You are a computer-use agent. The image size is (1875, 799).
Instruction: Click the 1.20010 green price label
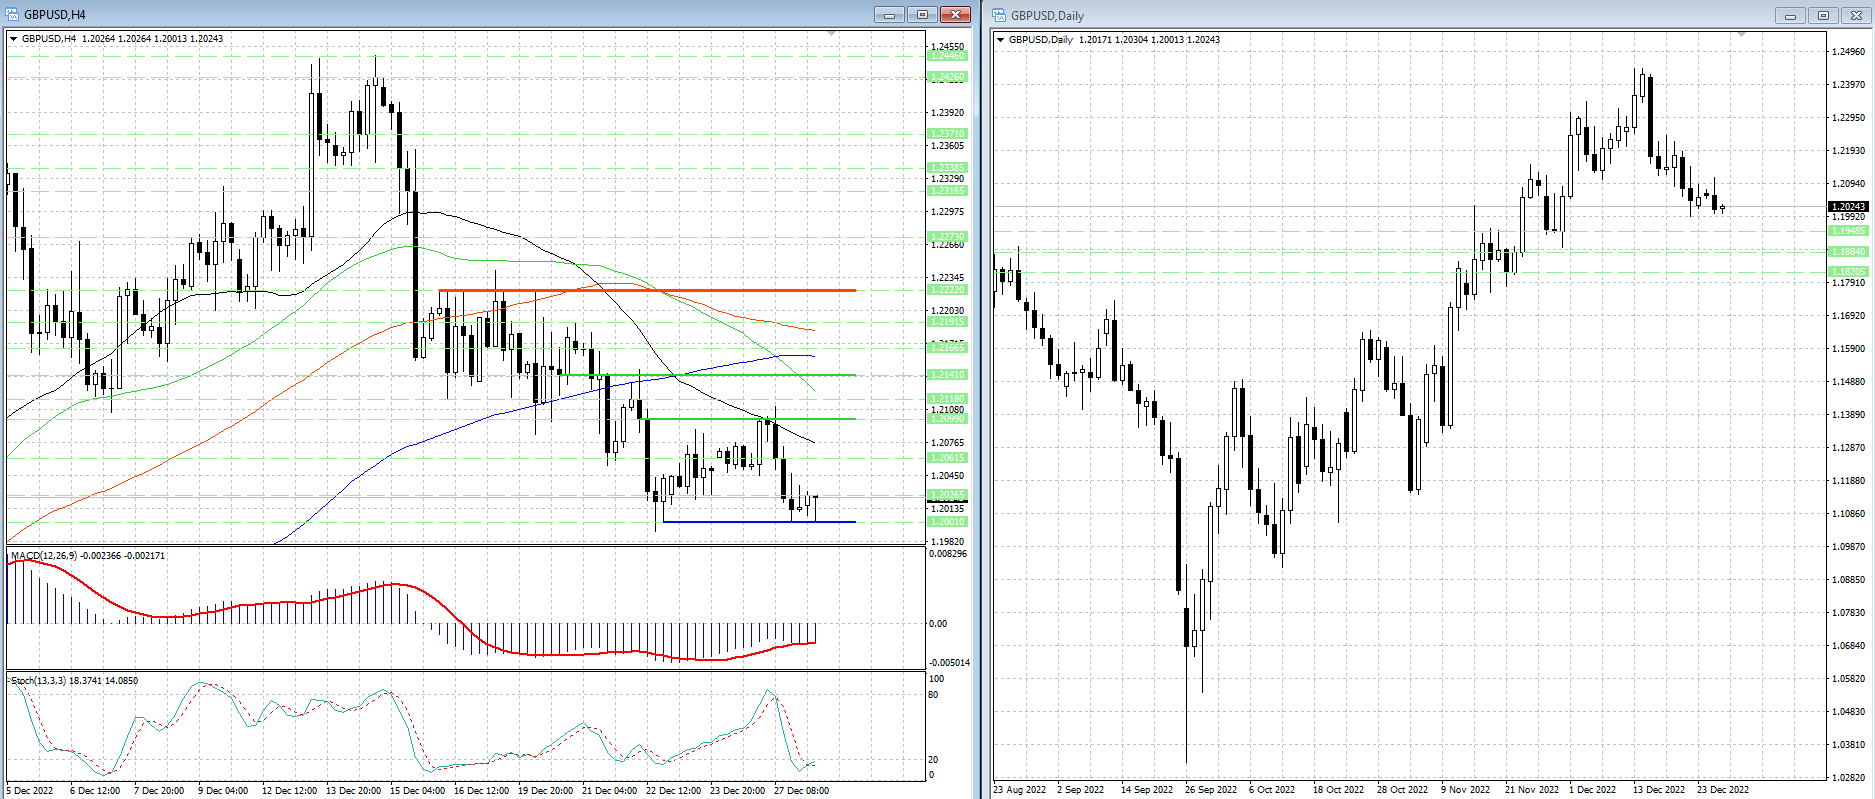click(948, 522)
